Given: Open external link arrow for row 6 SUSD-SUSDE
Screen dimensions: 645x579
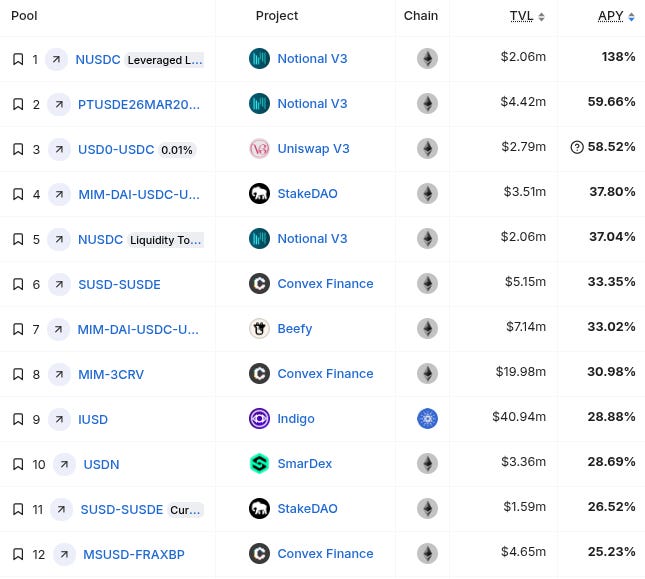Looking at the screenshot, I should [x=59, y=284].
